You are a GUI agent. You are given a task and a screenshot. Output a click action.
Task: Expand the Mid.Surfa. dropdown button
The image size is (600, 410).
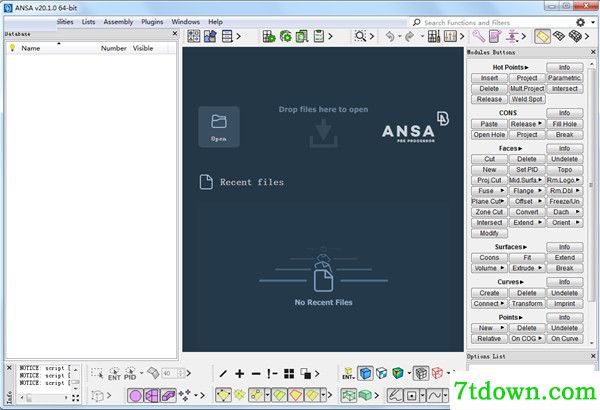point(527,180)
